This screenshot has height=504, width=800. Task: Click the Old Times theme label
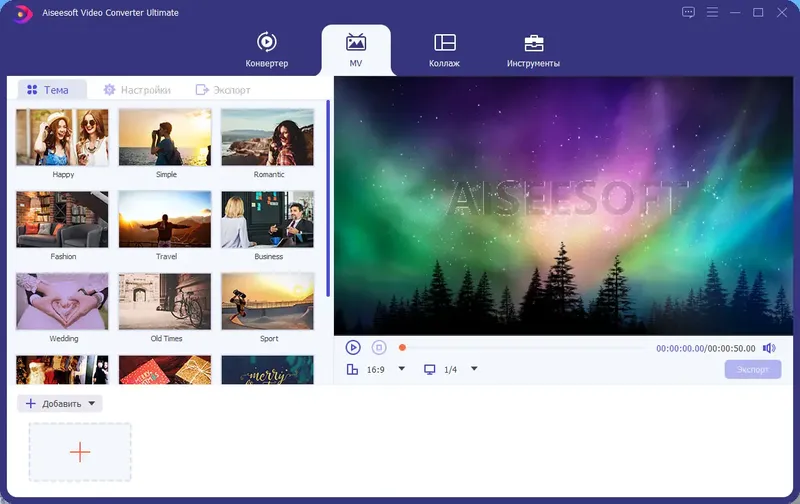[166, 339]
